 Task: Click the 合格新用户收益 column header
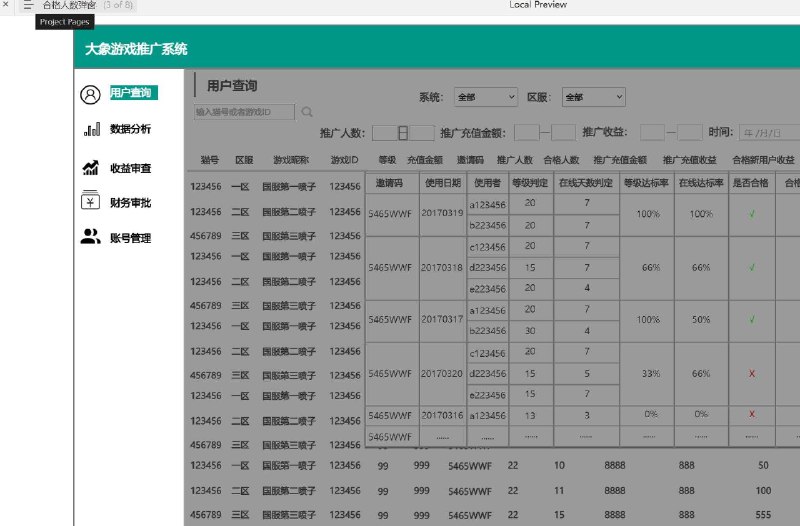763,160
